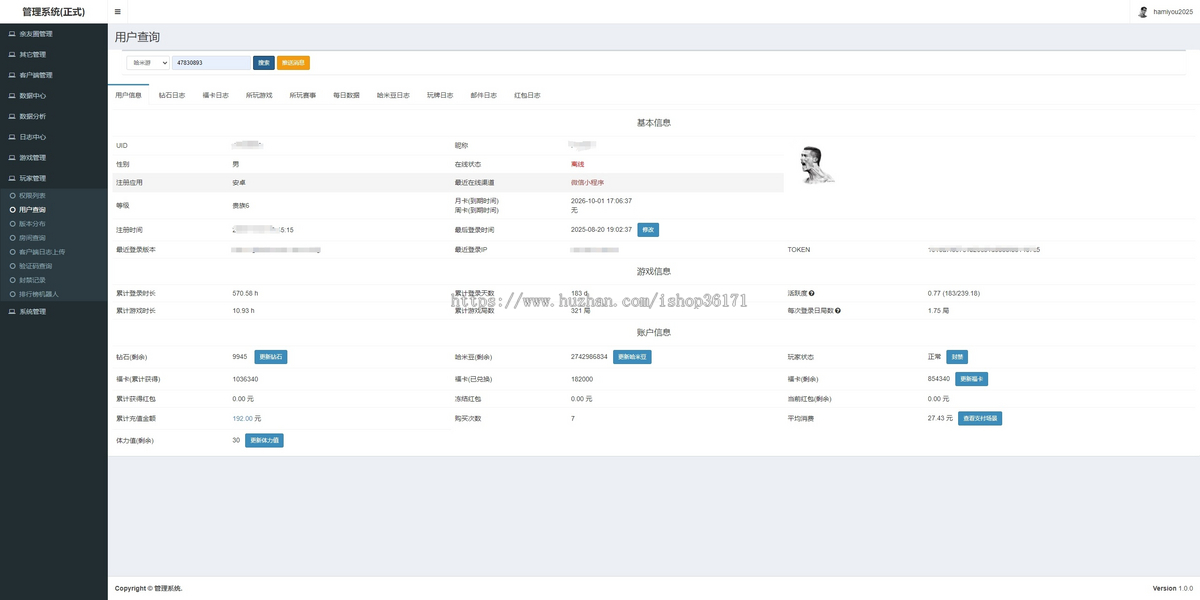The height and width of the screenshot is (600, 1200).
Task: Click the laptop icon beside 系统管理
Action: [12, 312]
